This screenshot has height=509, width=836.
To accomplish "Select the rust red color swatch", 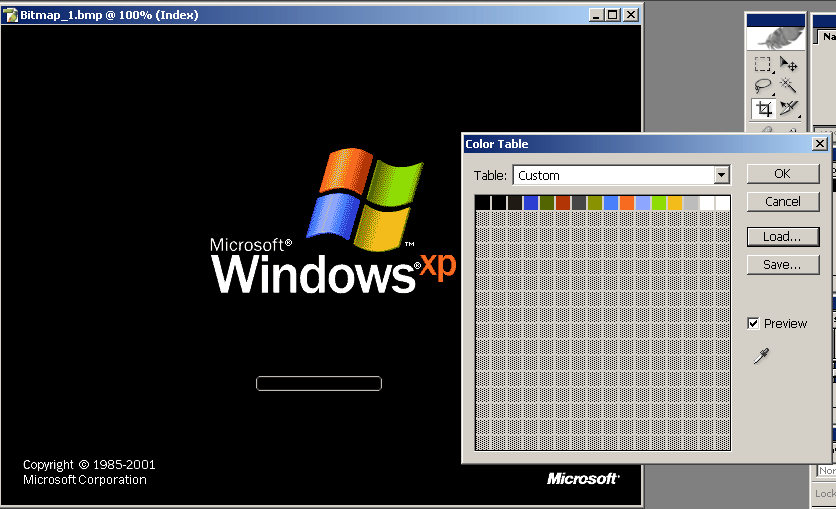I will pyautogui.click(x=563, y=203).
